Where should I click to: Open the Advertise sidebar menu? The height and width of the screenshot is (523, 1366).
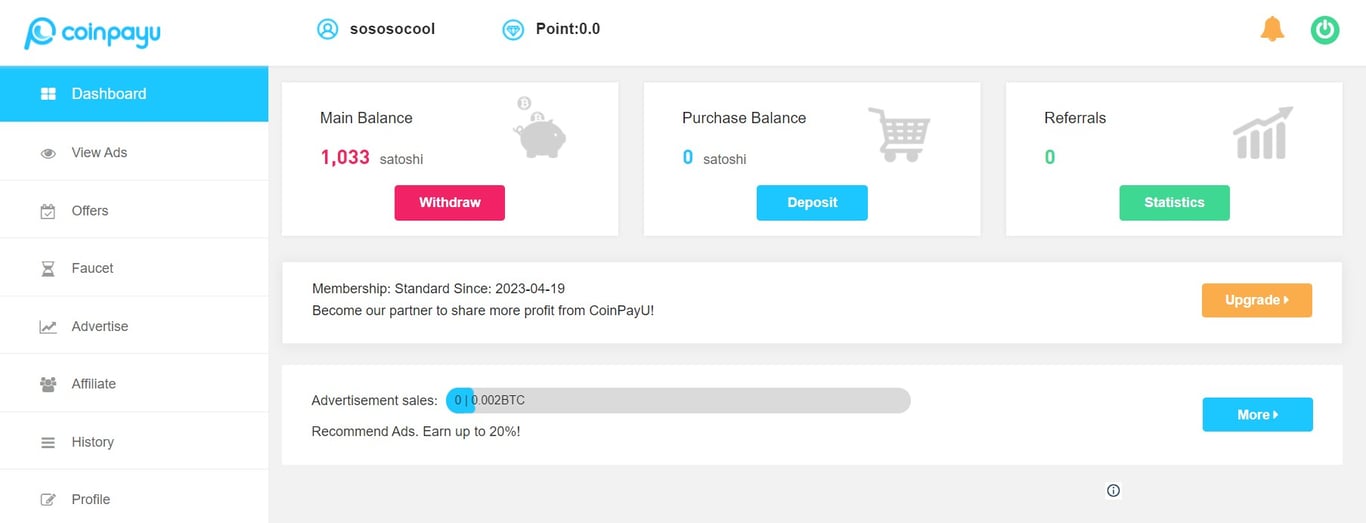(134, 326)
